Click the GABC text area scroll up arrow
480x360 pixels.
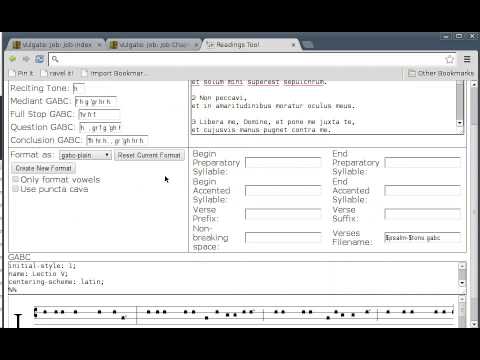(x=462, y=266)
